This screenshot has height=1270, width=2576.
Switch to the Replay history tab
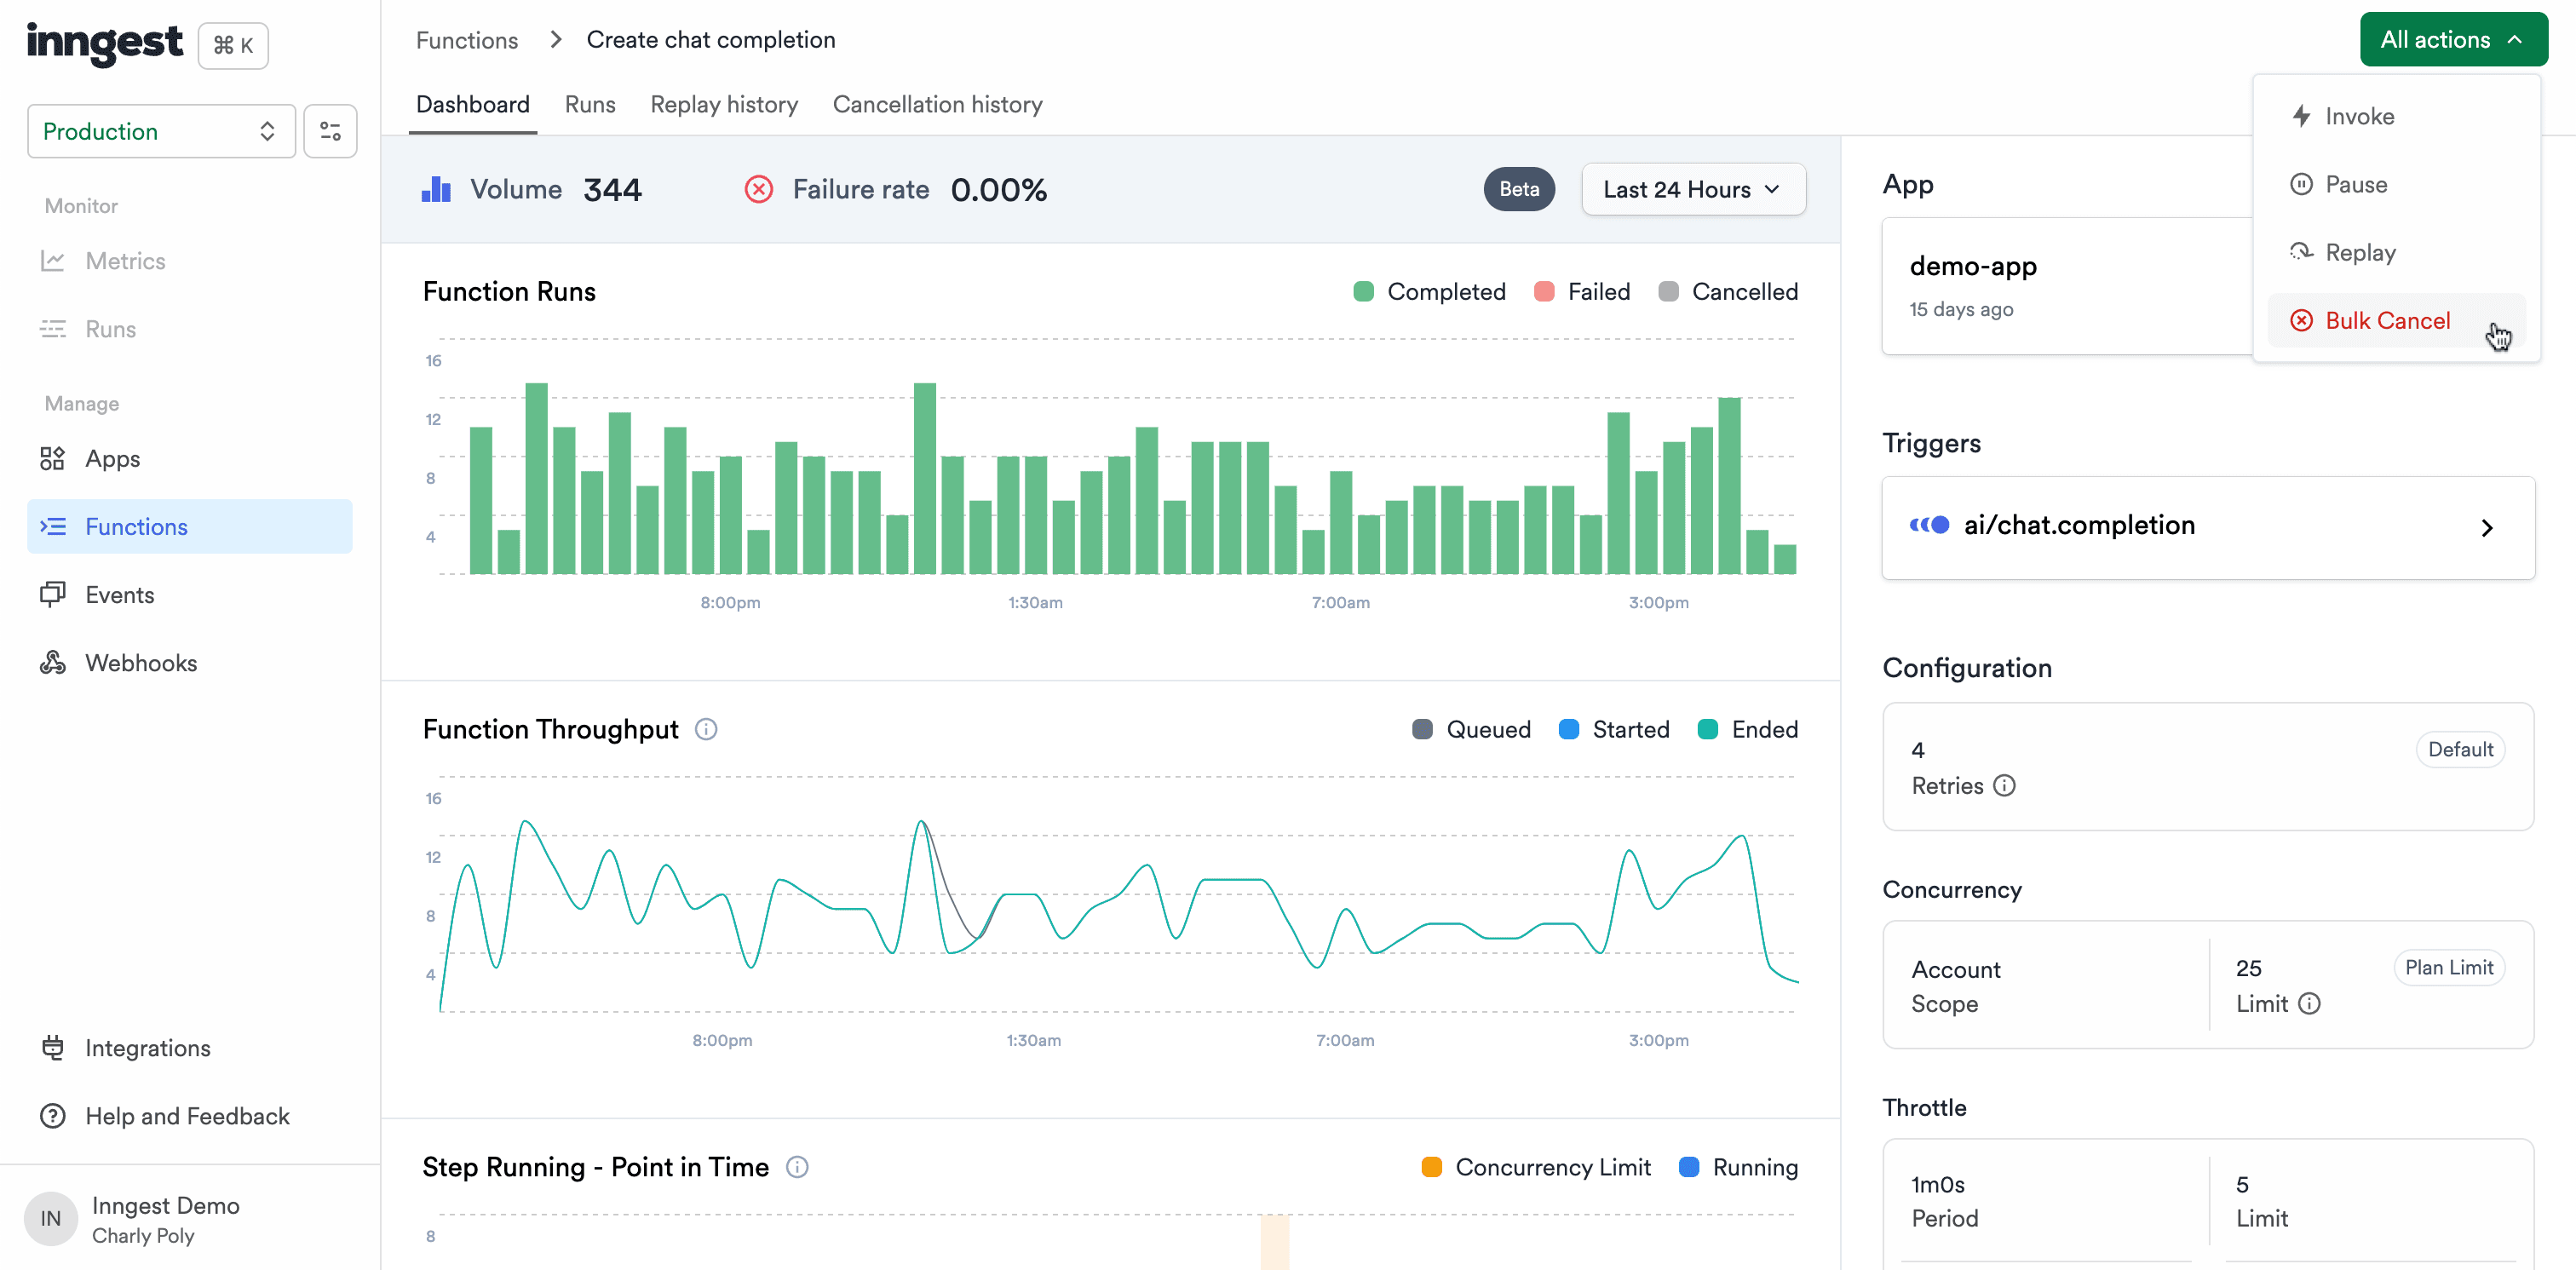[x=724, y=105]
